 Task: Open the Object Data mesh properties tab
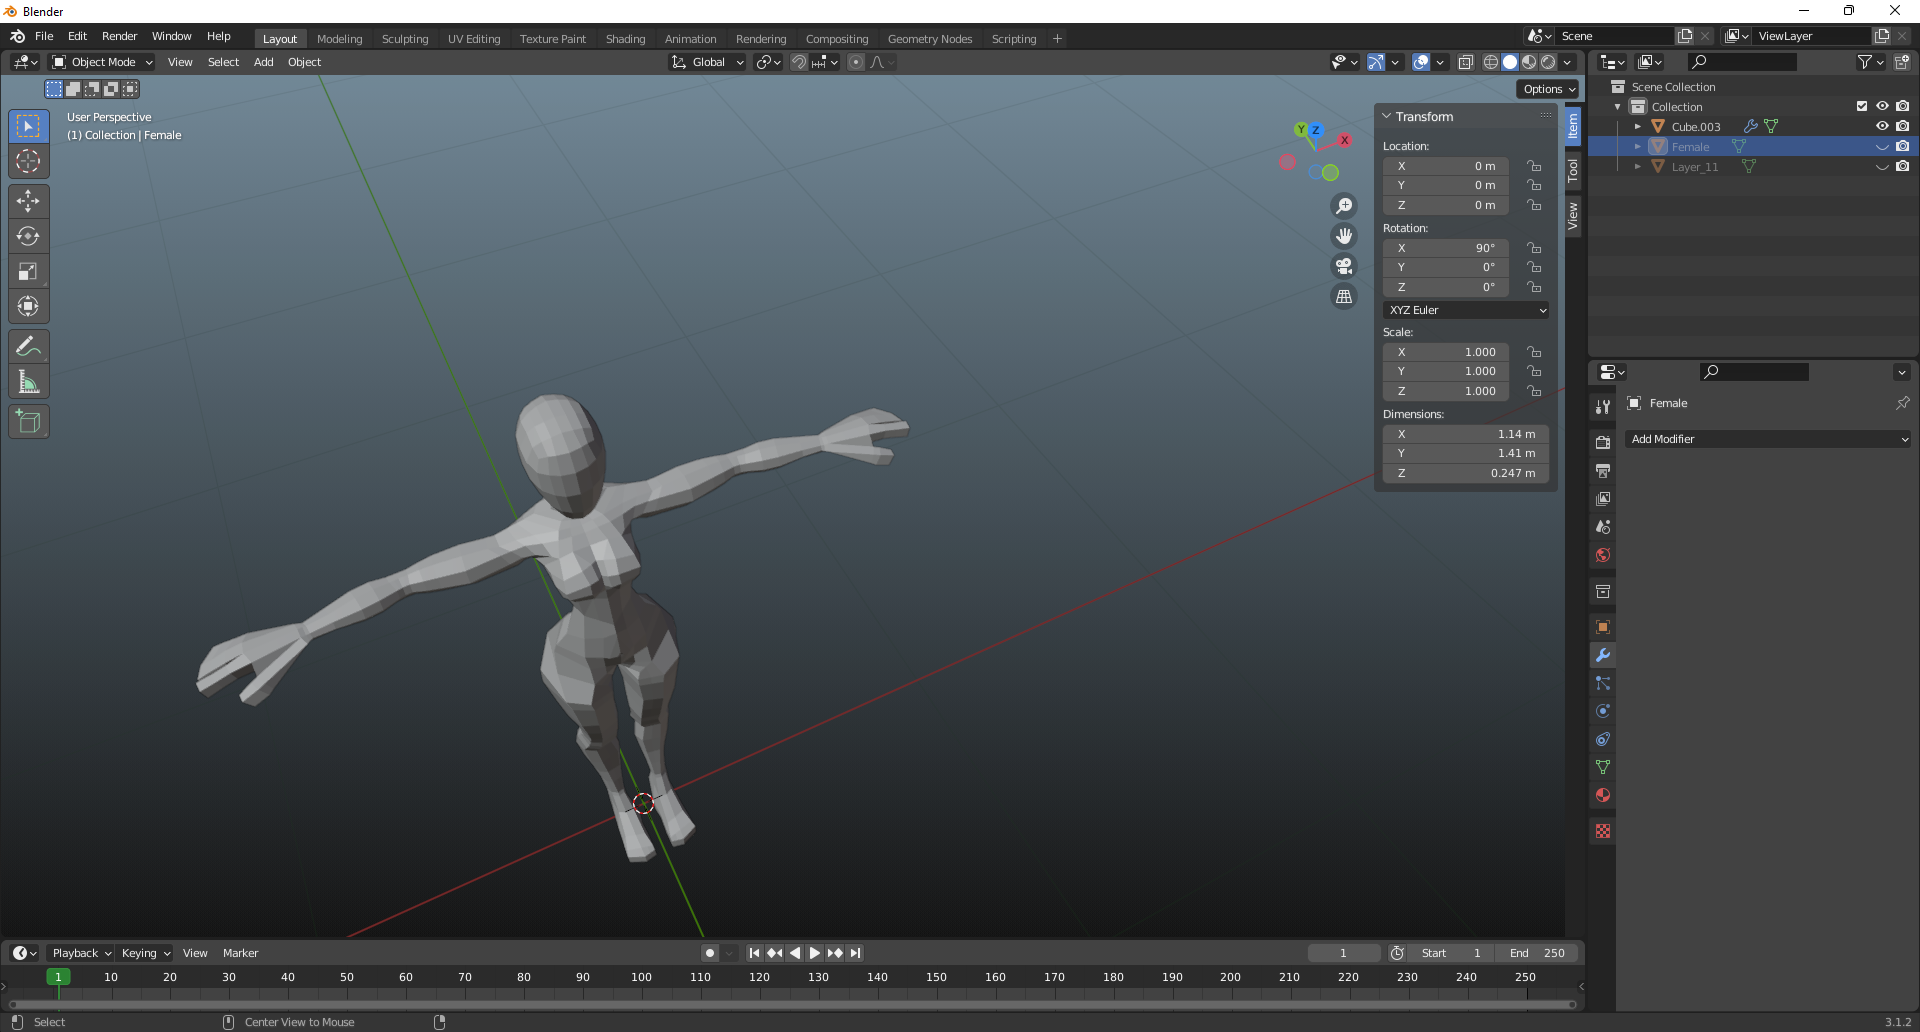click(x=1603, y=767)
